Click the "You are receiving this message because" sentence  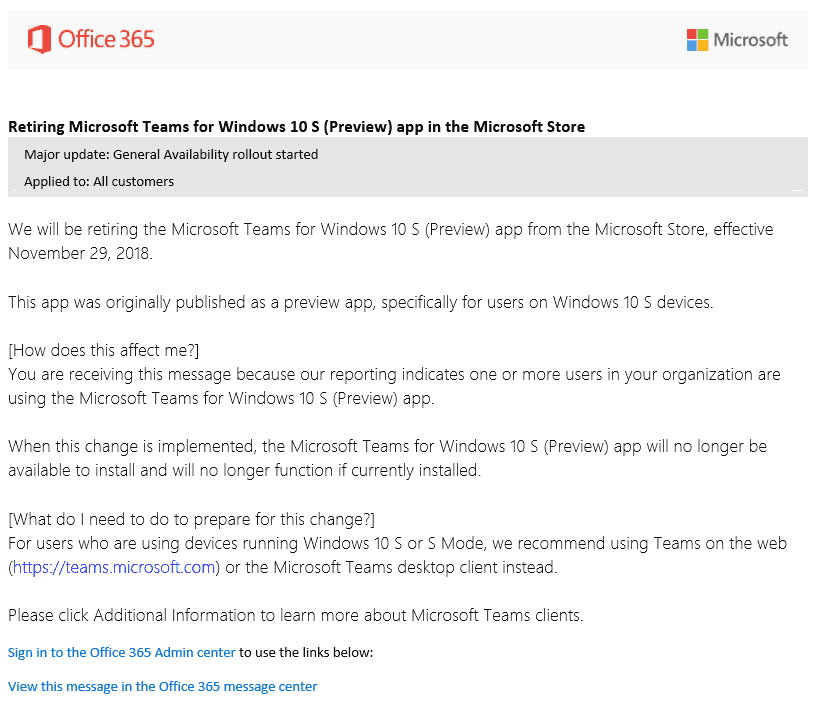coord(394,374)
